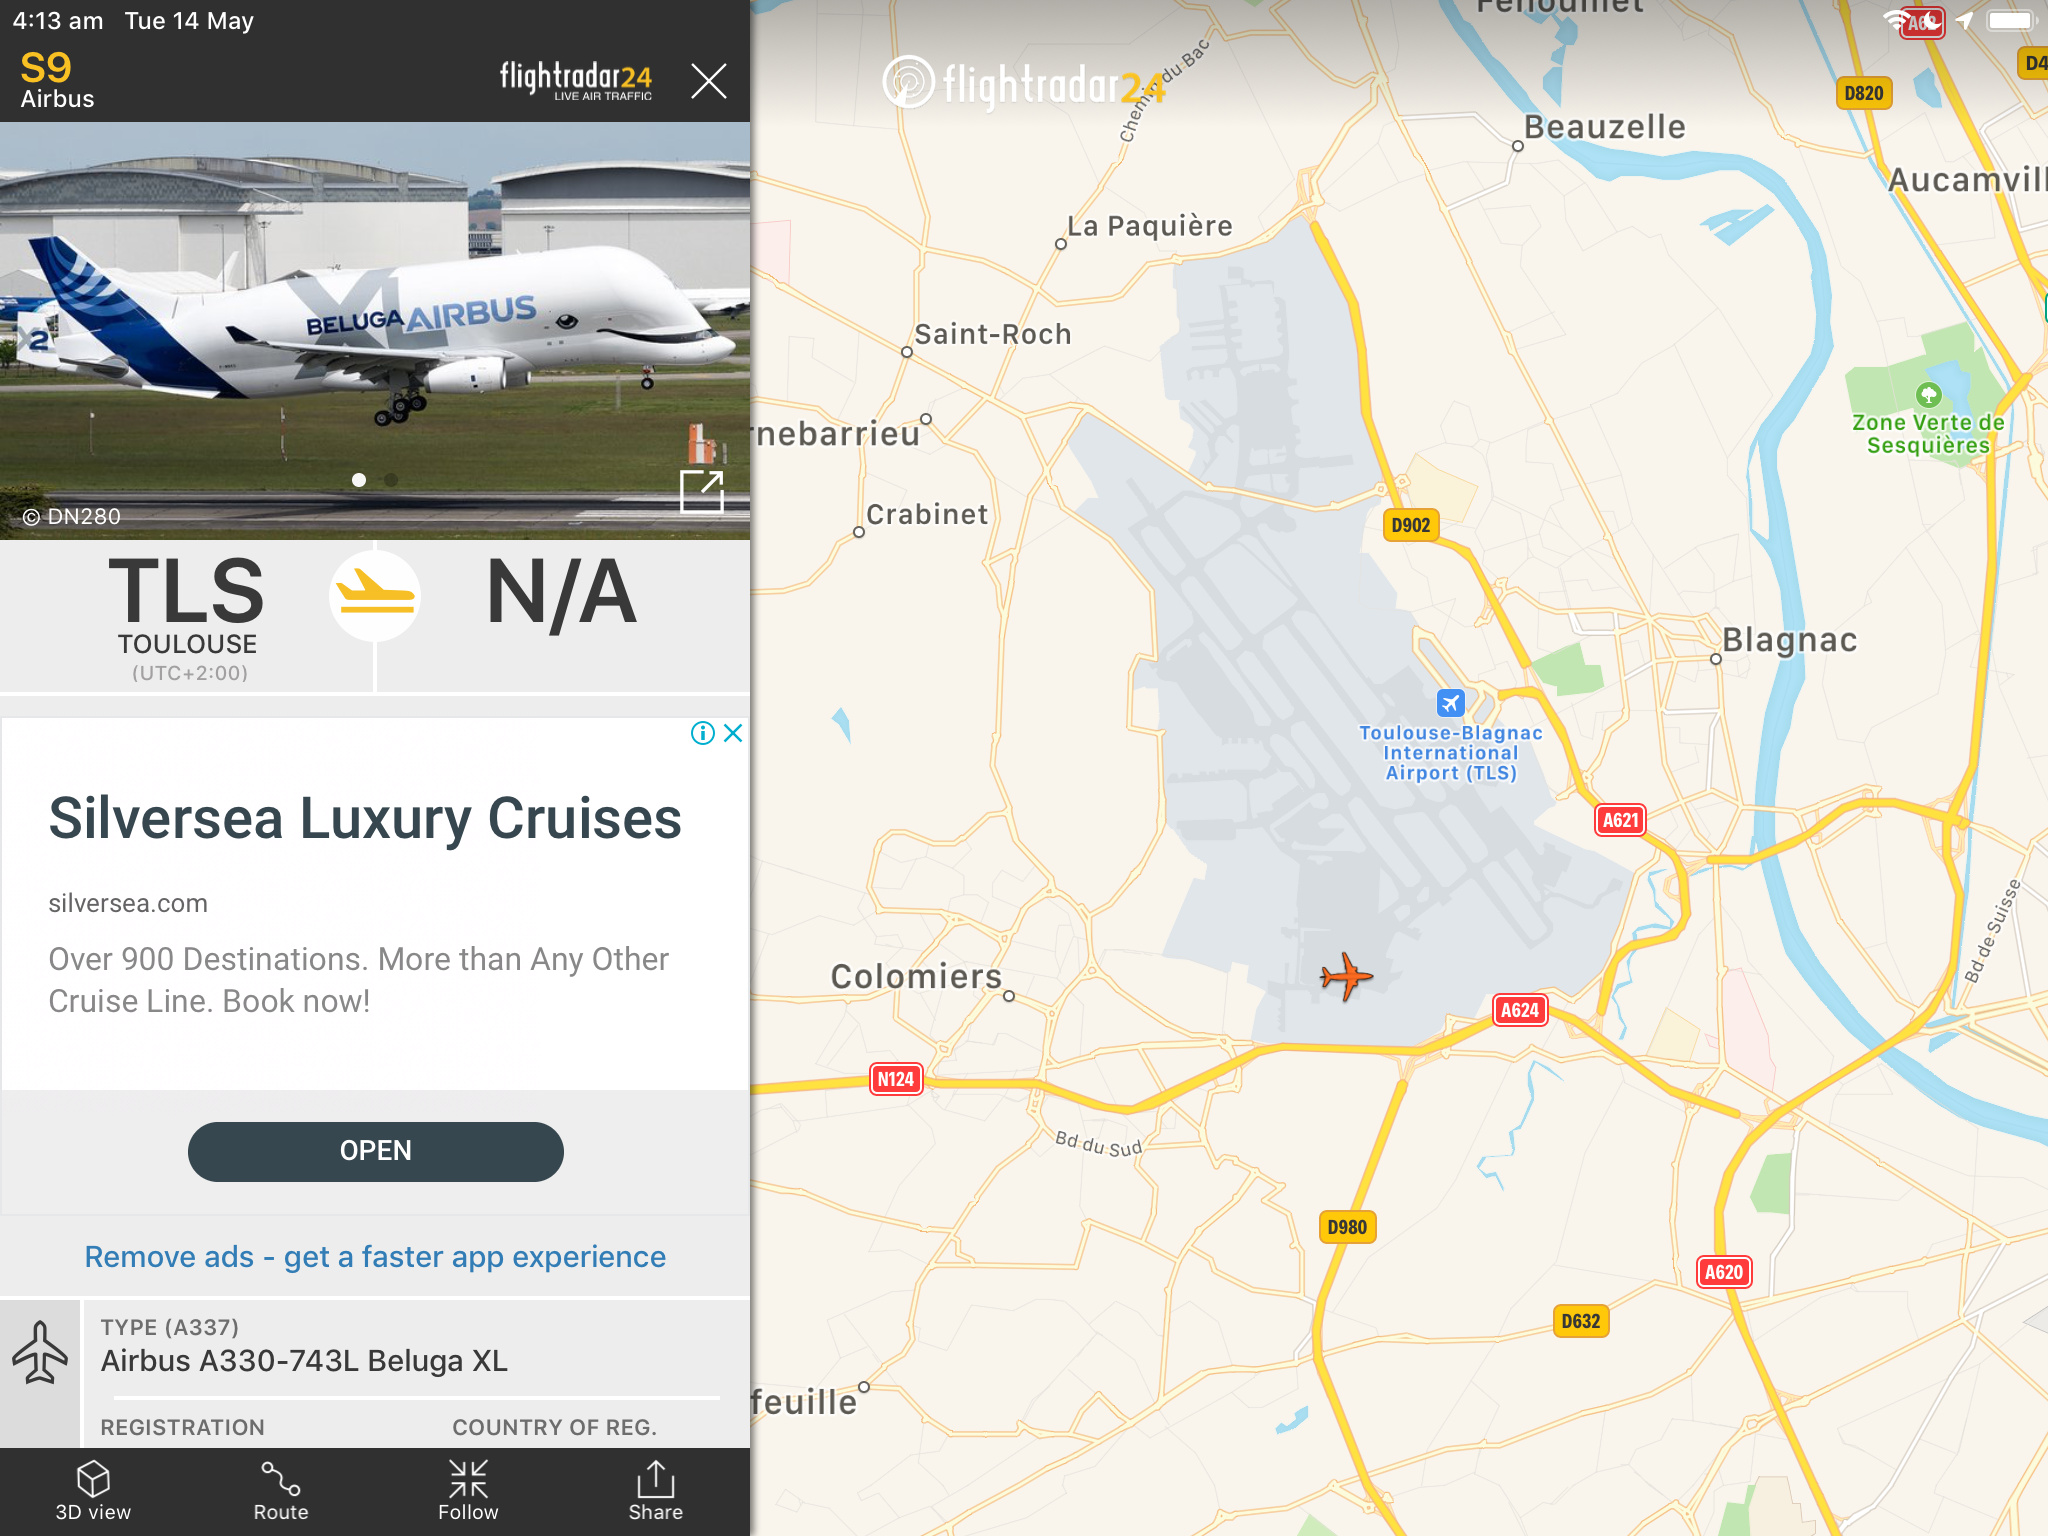2048x1536 pixels.
Task: Share this flight
Action: pos(656,1491)
